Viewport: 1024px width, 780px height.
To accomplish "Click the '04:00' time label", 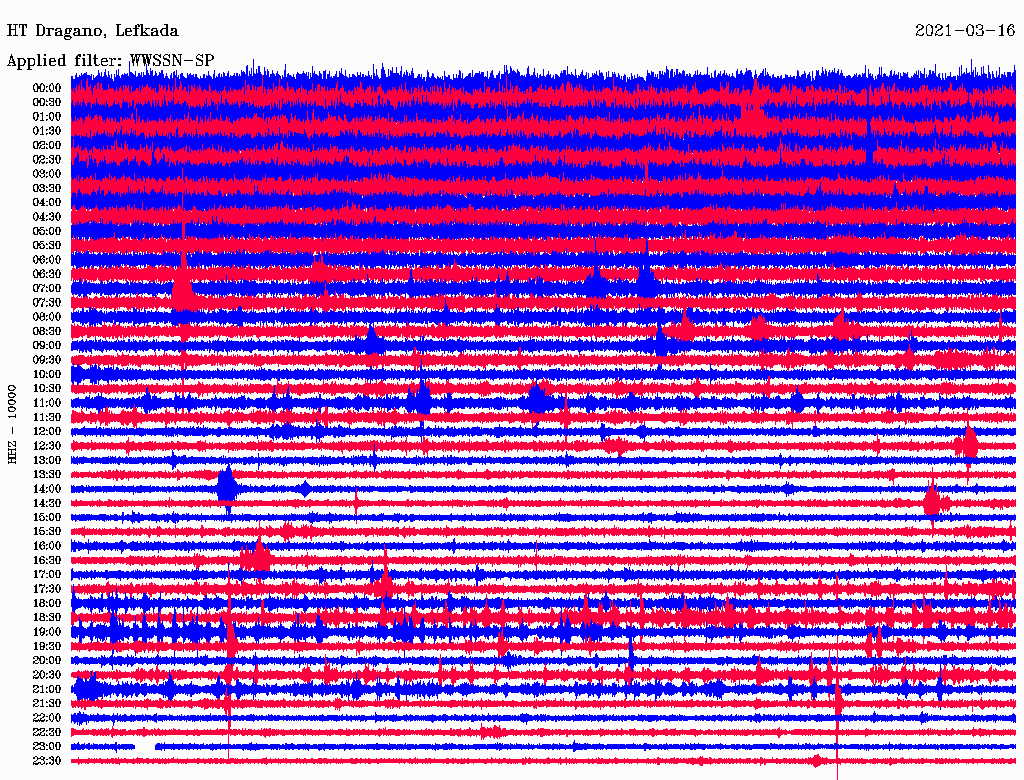I will click(x=47, y=203).
